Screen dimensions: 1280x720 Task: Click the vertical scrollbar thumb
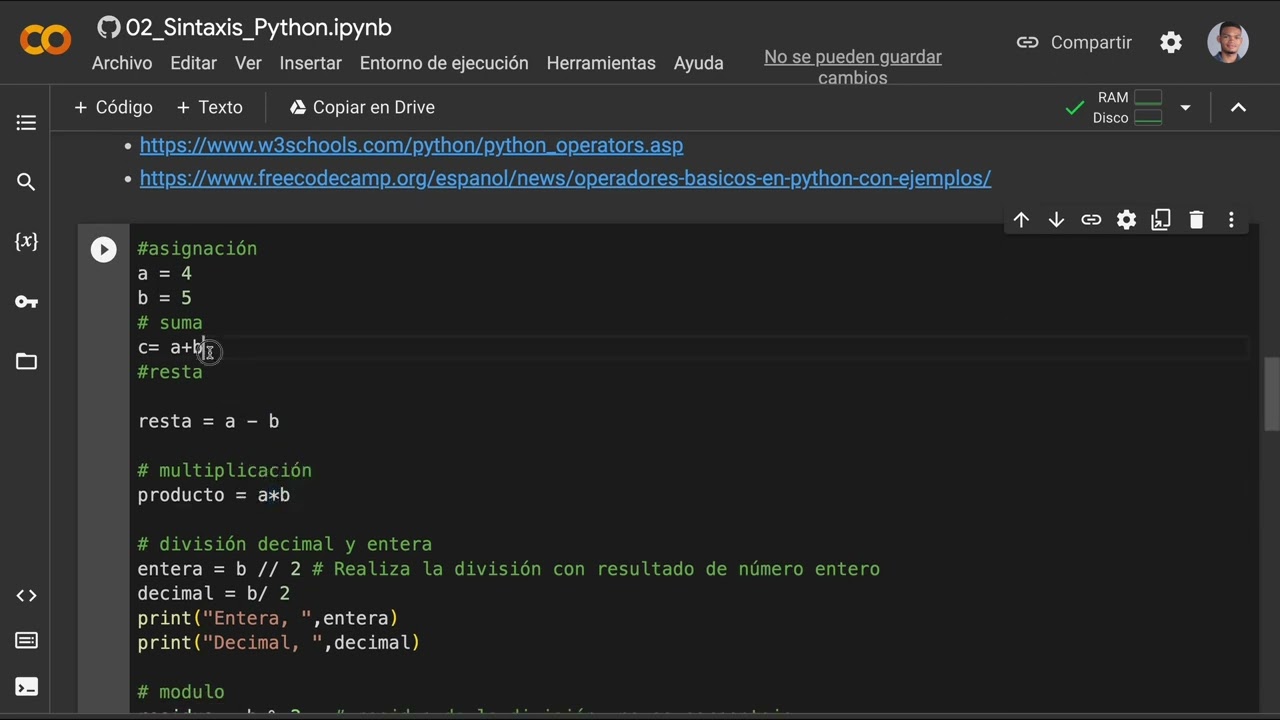coord(1271,394)
